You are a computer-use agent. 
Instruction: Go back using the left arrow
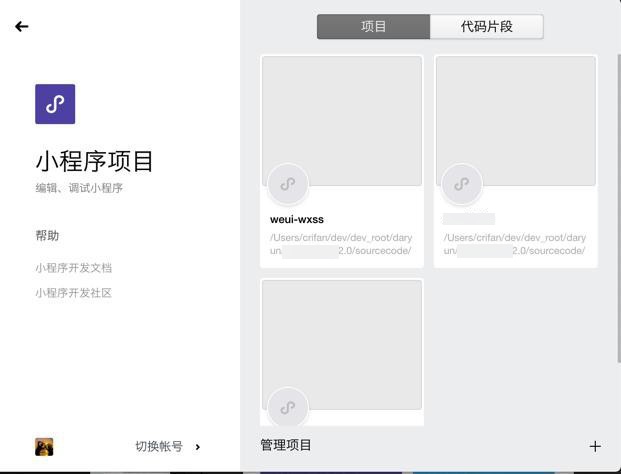pyautogui.click(x=22, y=27)
